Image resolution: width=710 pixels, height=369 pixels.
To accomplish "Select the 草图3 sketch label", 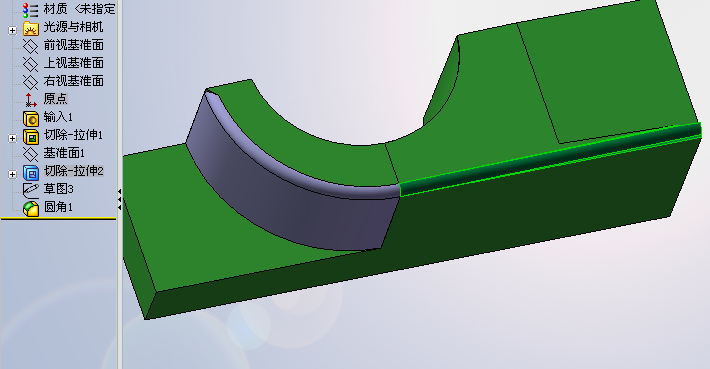I will pos(58,189).
